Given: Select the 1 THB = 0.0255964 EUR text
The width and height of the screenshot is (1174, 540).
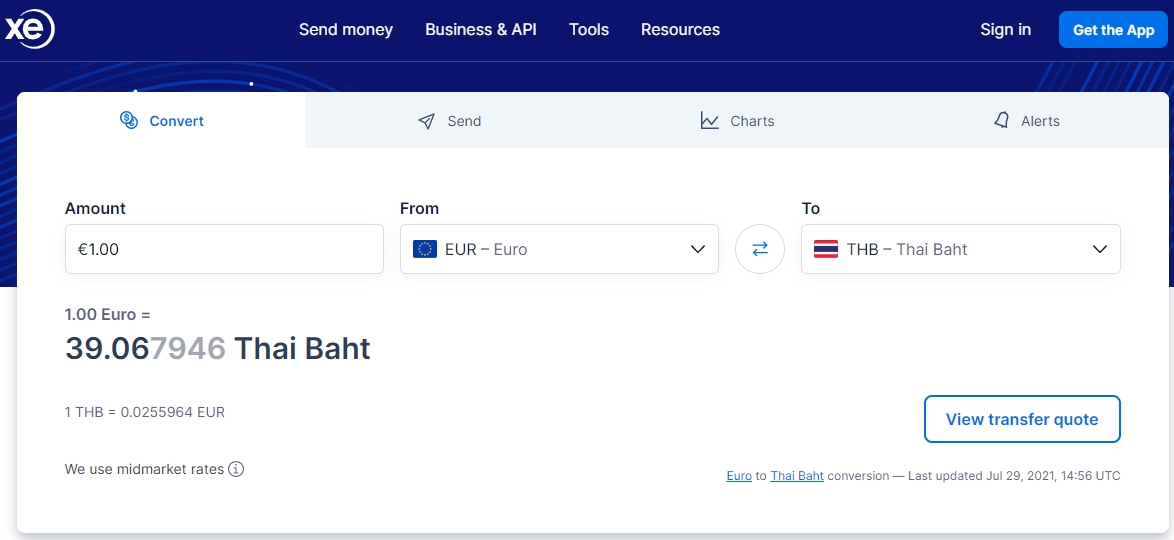Looking at the screenshot, I should [x=145, y=412].
